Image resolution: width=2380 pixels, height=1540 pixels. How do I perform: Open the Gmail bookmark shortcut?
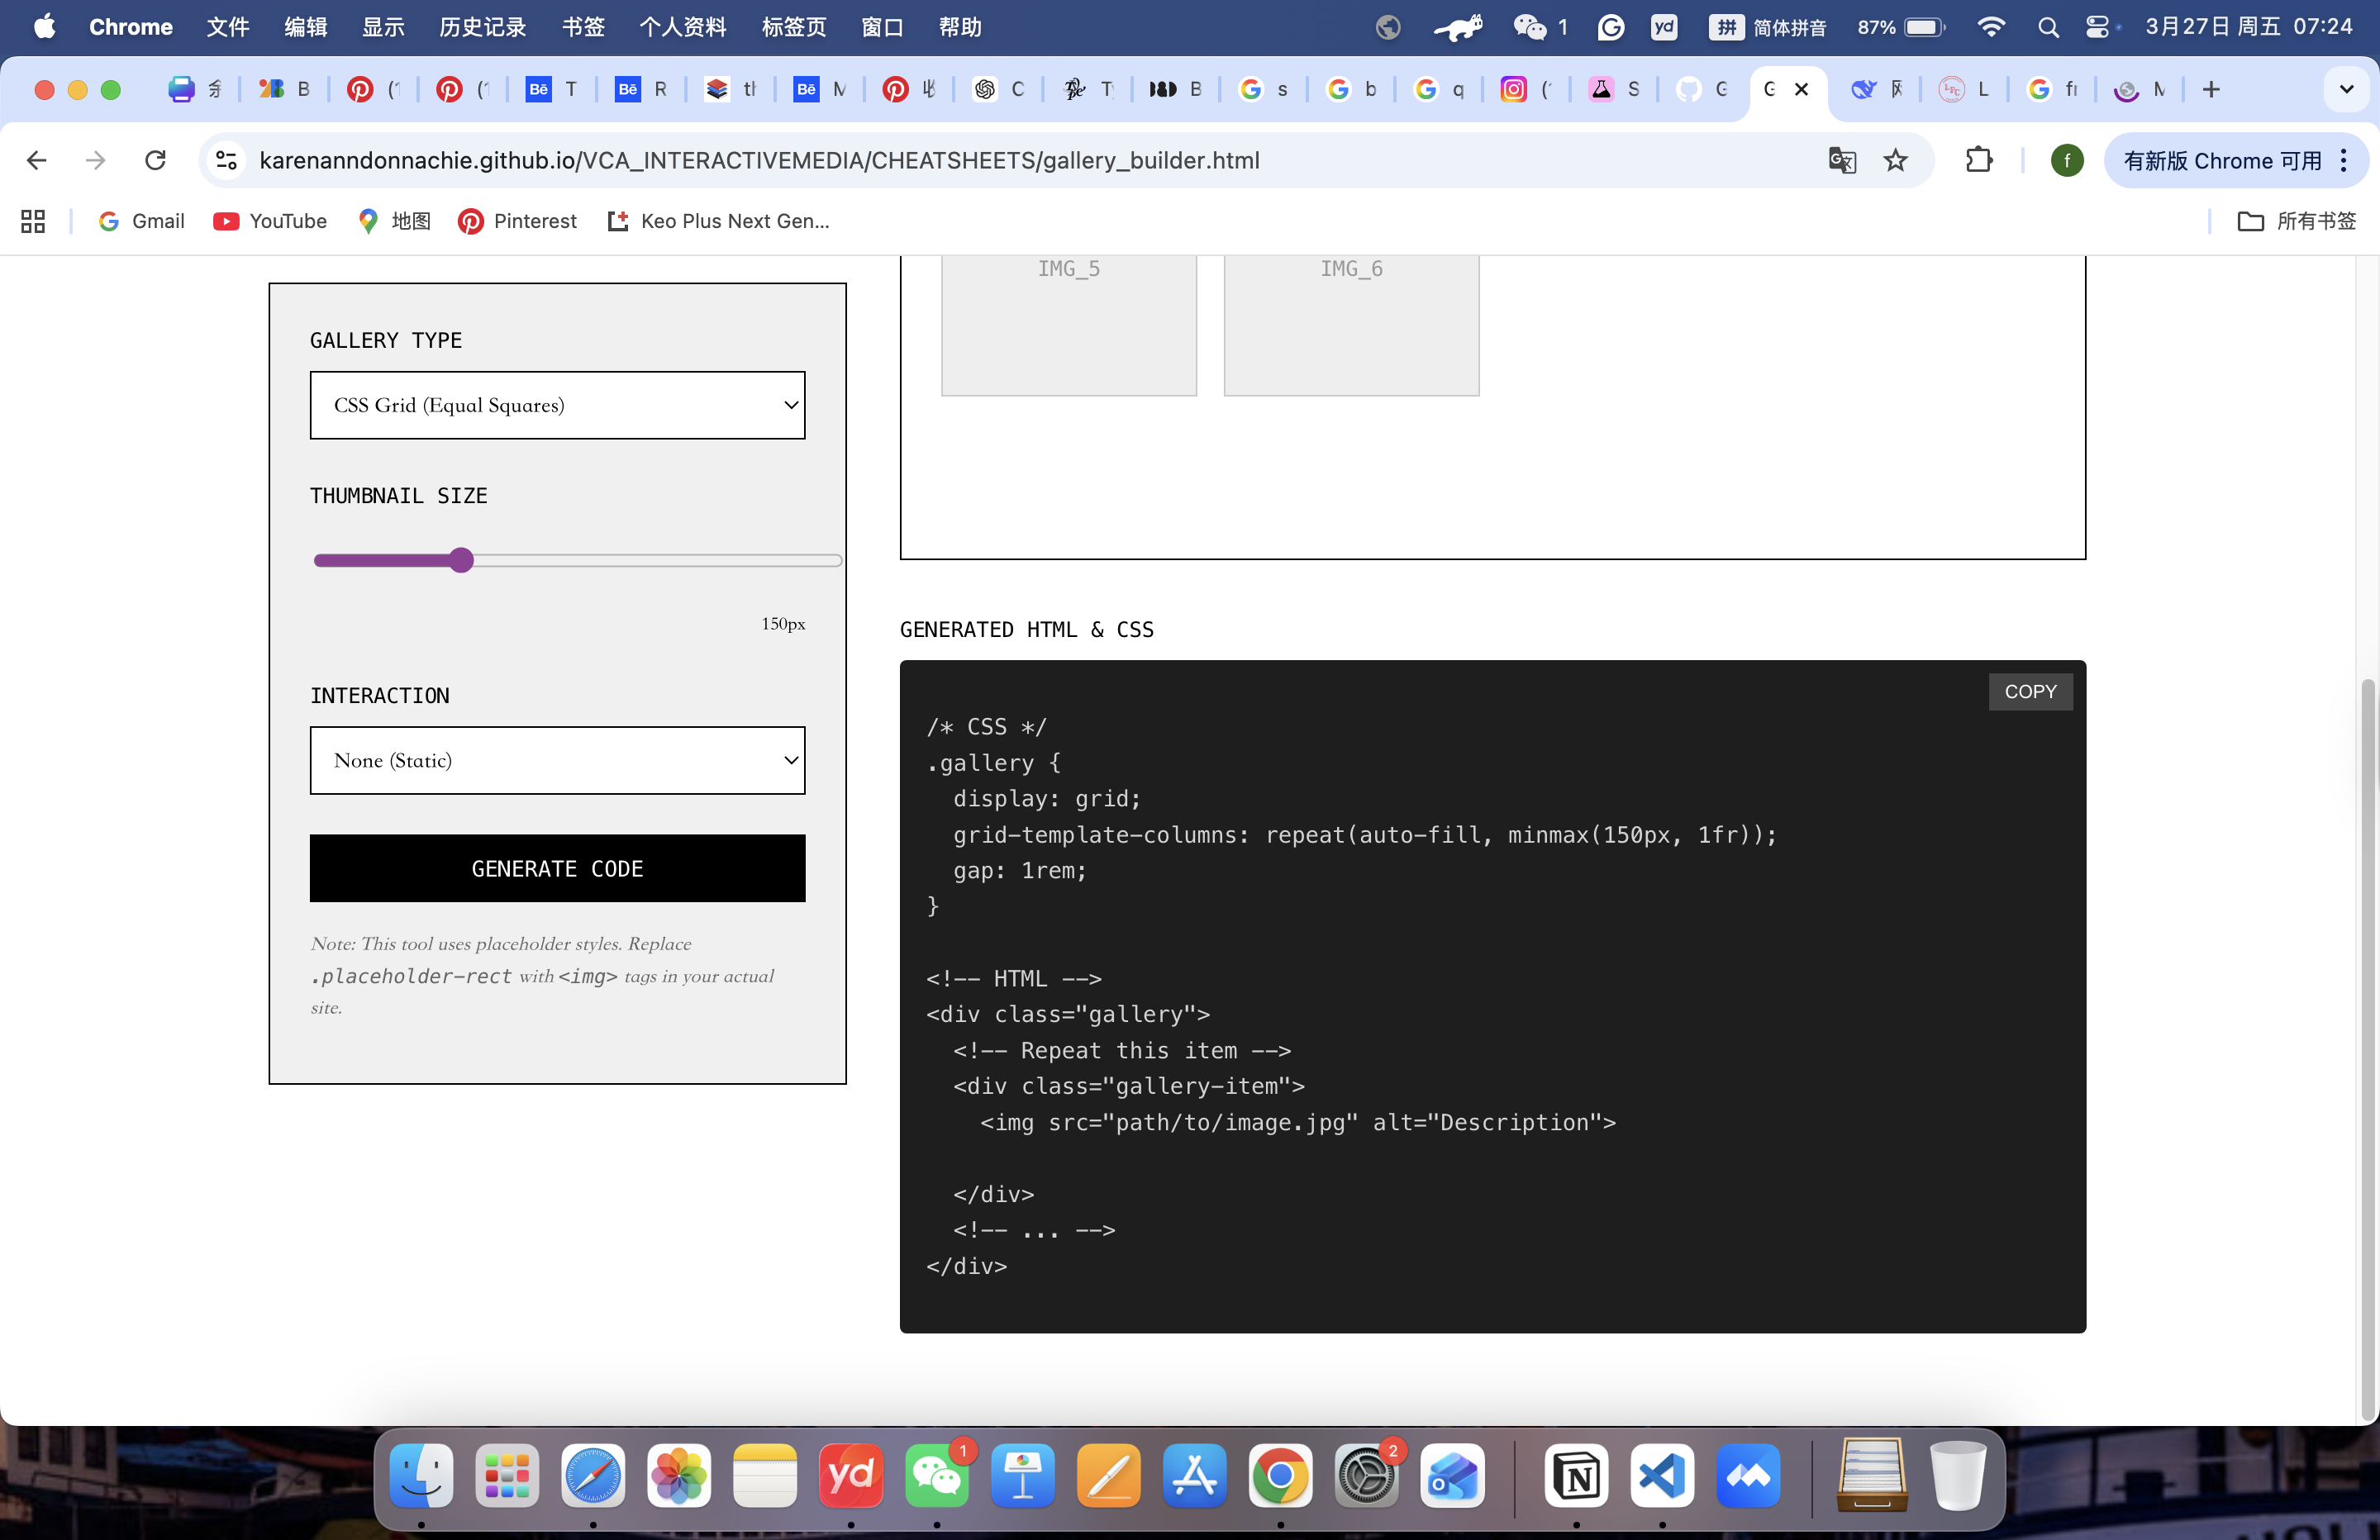(x=141, y=221)
